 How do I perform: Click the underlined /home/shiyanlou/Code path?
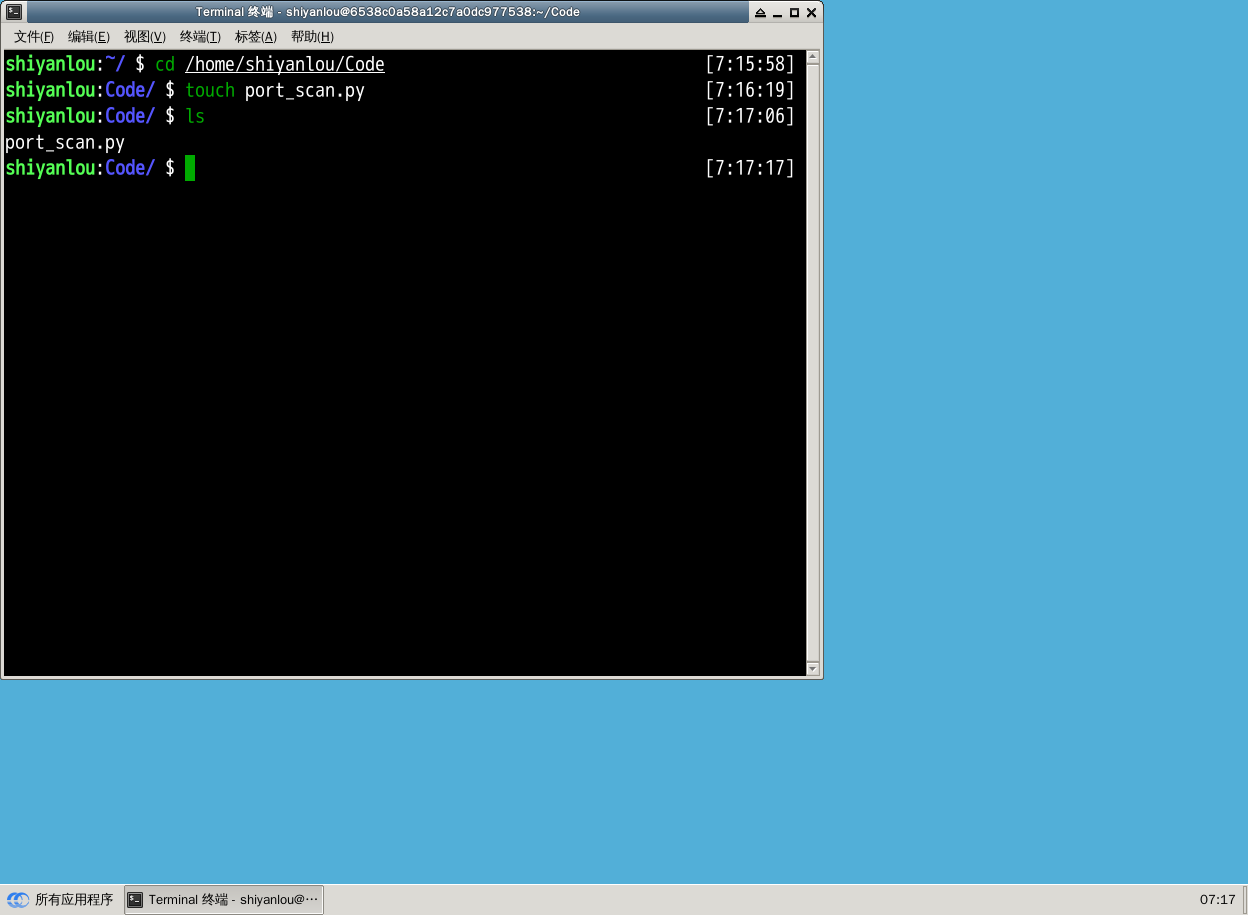click(284, 65)
